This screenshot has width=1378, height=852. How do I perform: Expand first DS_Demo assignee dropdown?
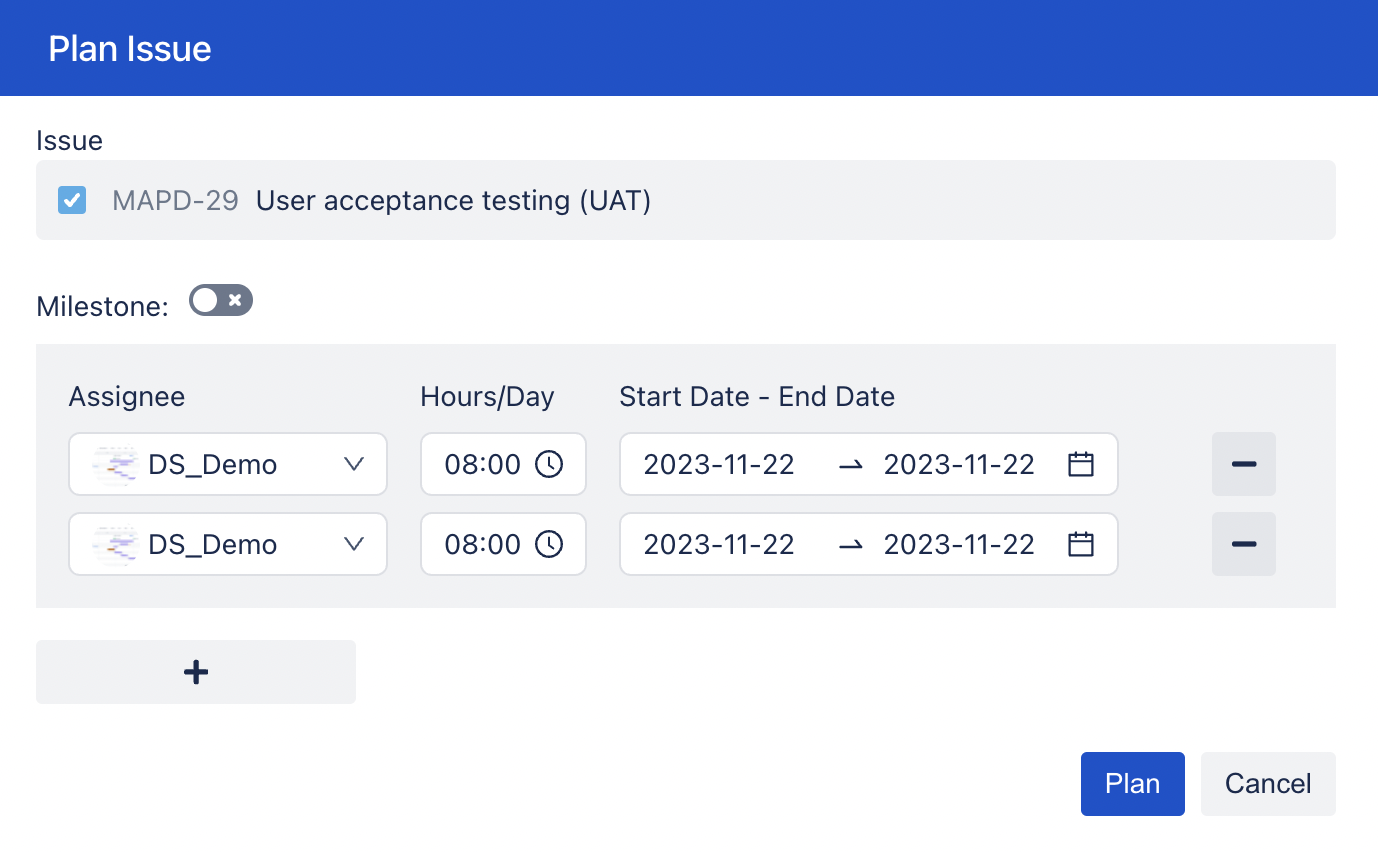228,464
